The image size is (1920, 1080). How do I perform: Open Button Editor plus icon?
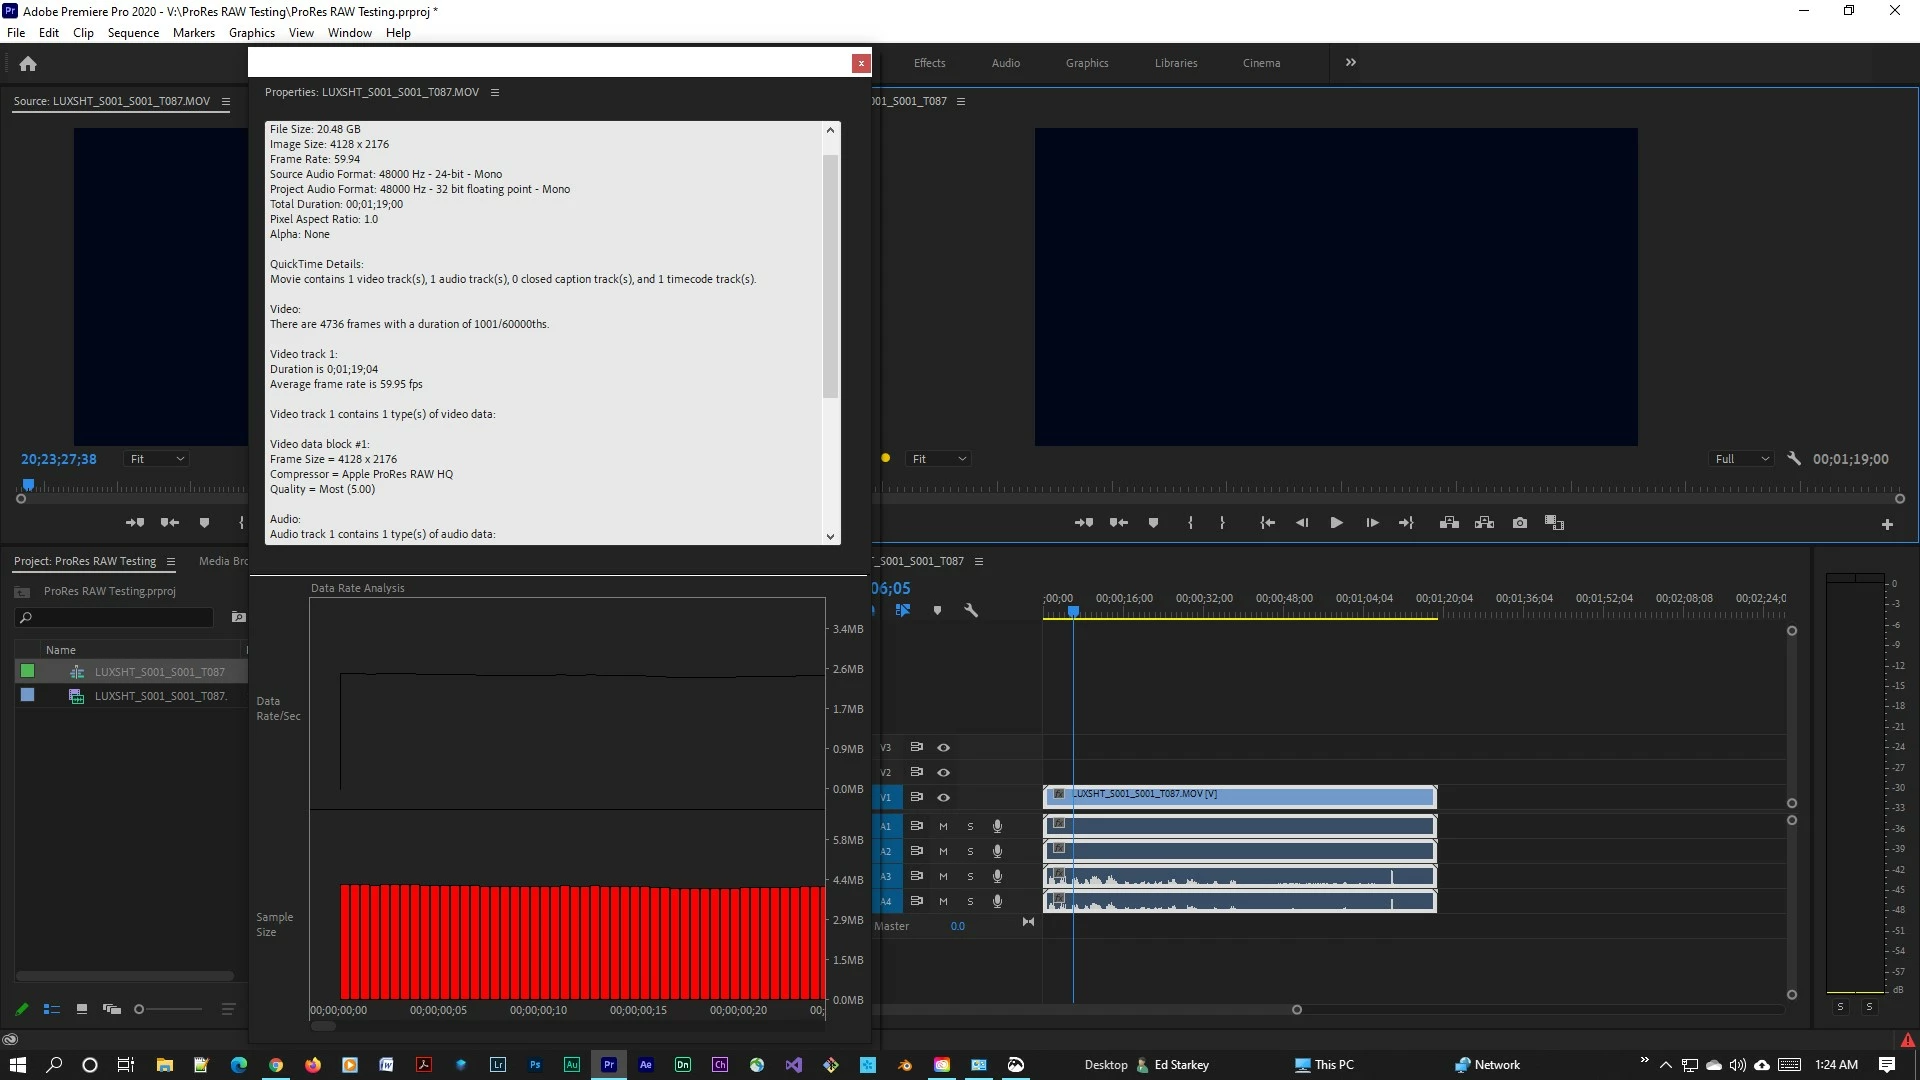point(1887,524)
